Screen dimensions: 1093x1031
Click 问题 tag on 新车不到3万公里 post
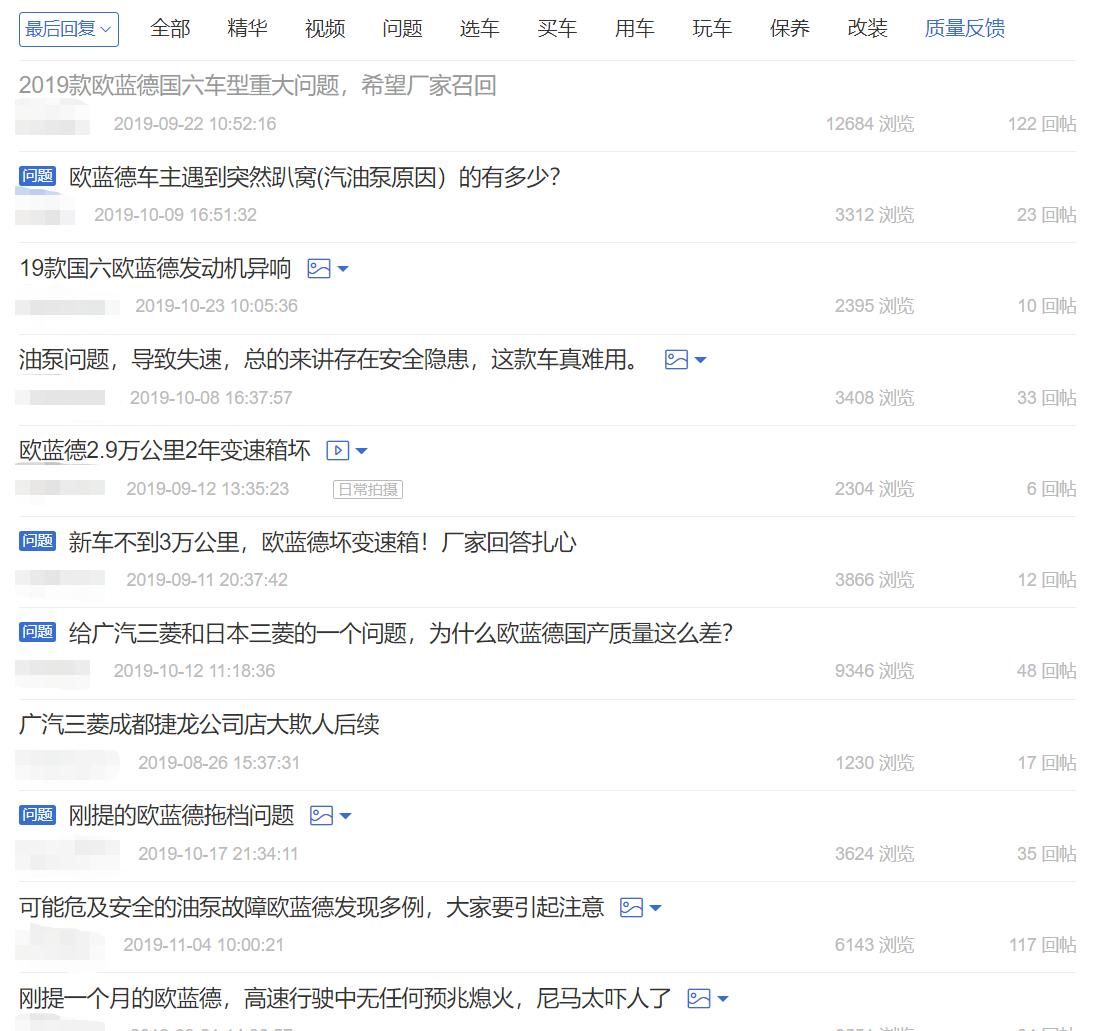coord(38,541)
